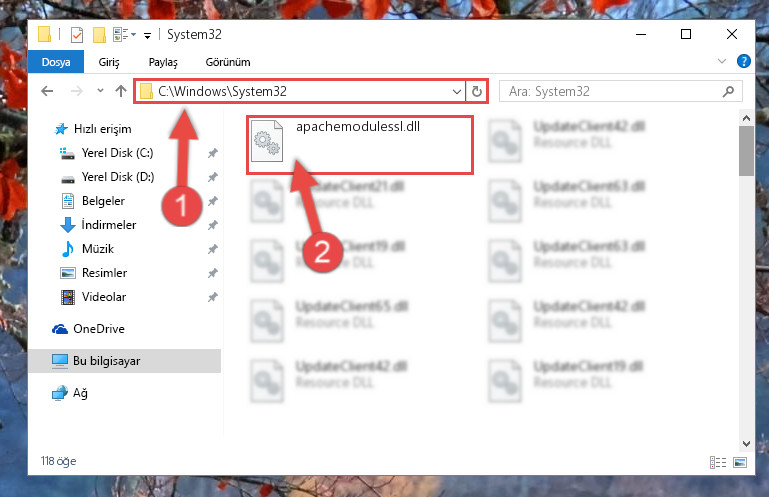Unpin Belgeler from quick access
769x497 pixels.
click(212, 201)
